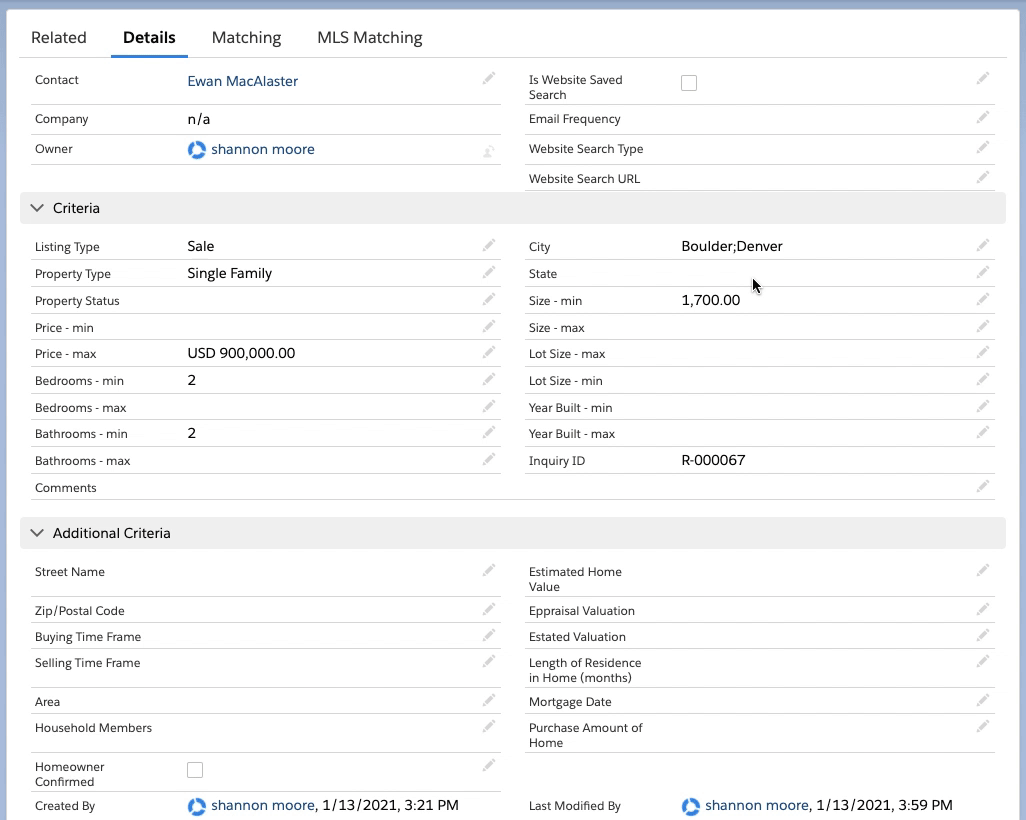The height and width of the screenshot is (820, 1026).
Task: Edit Size - max pencil icon
Action: pos(983,326)
